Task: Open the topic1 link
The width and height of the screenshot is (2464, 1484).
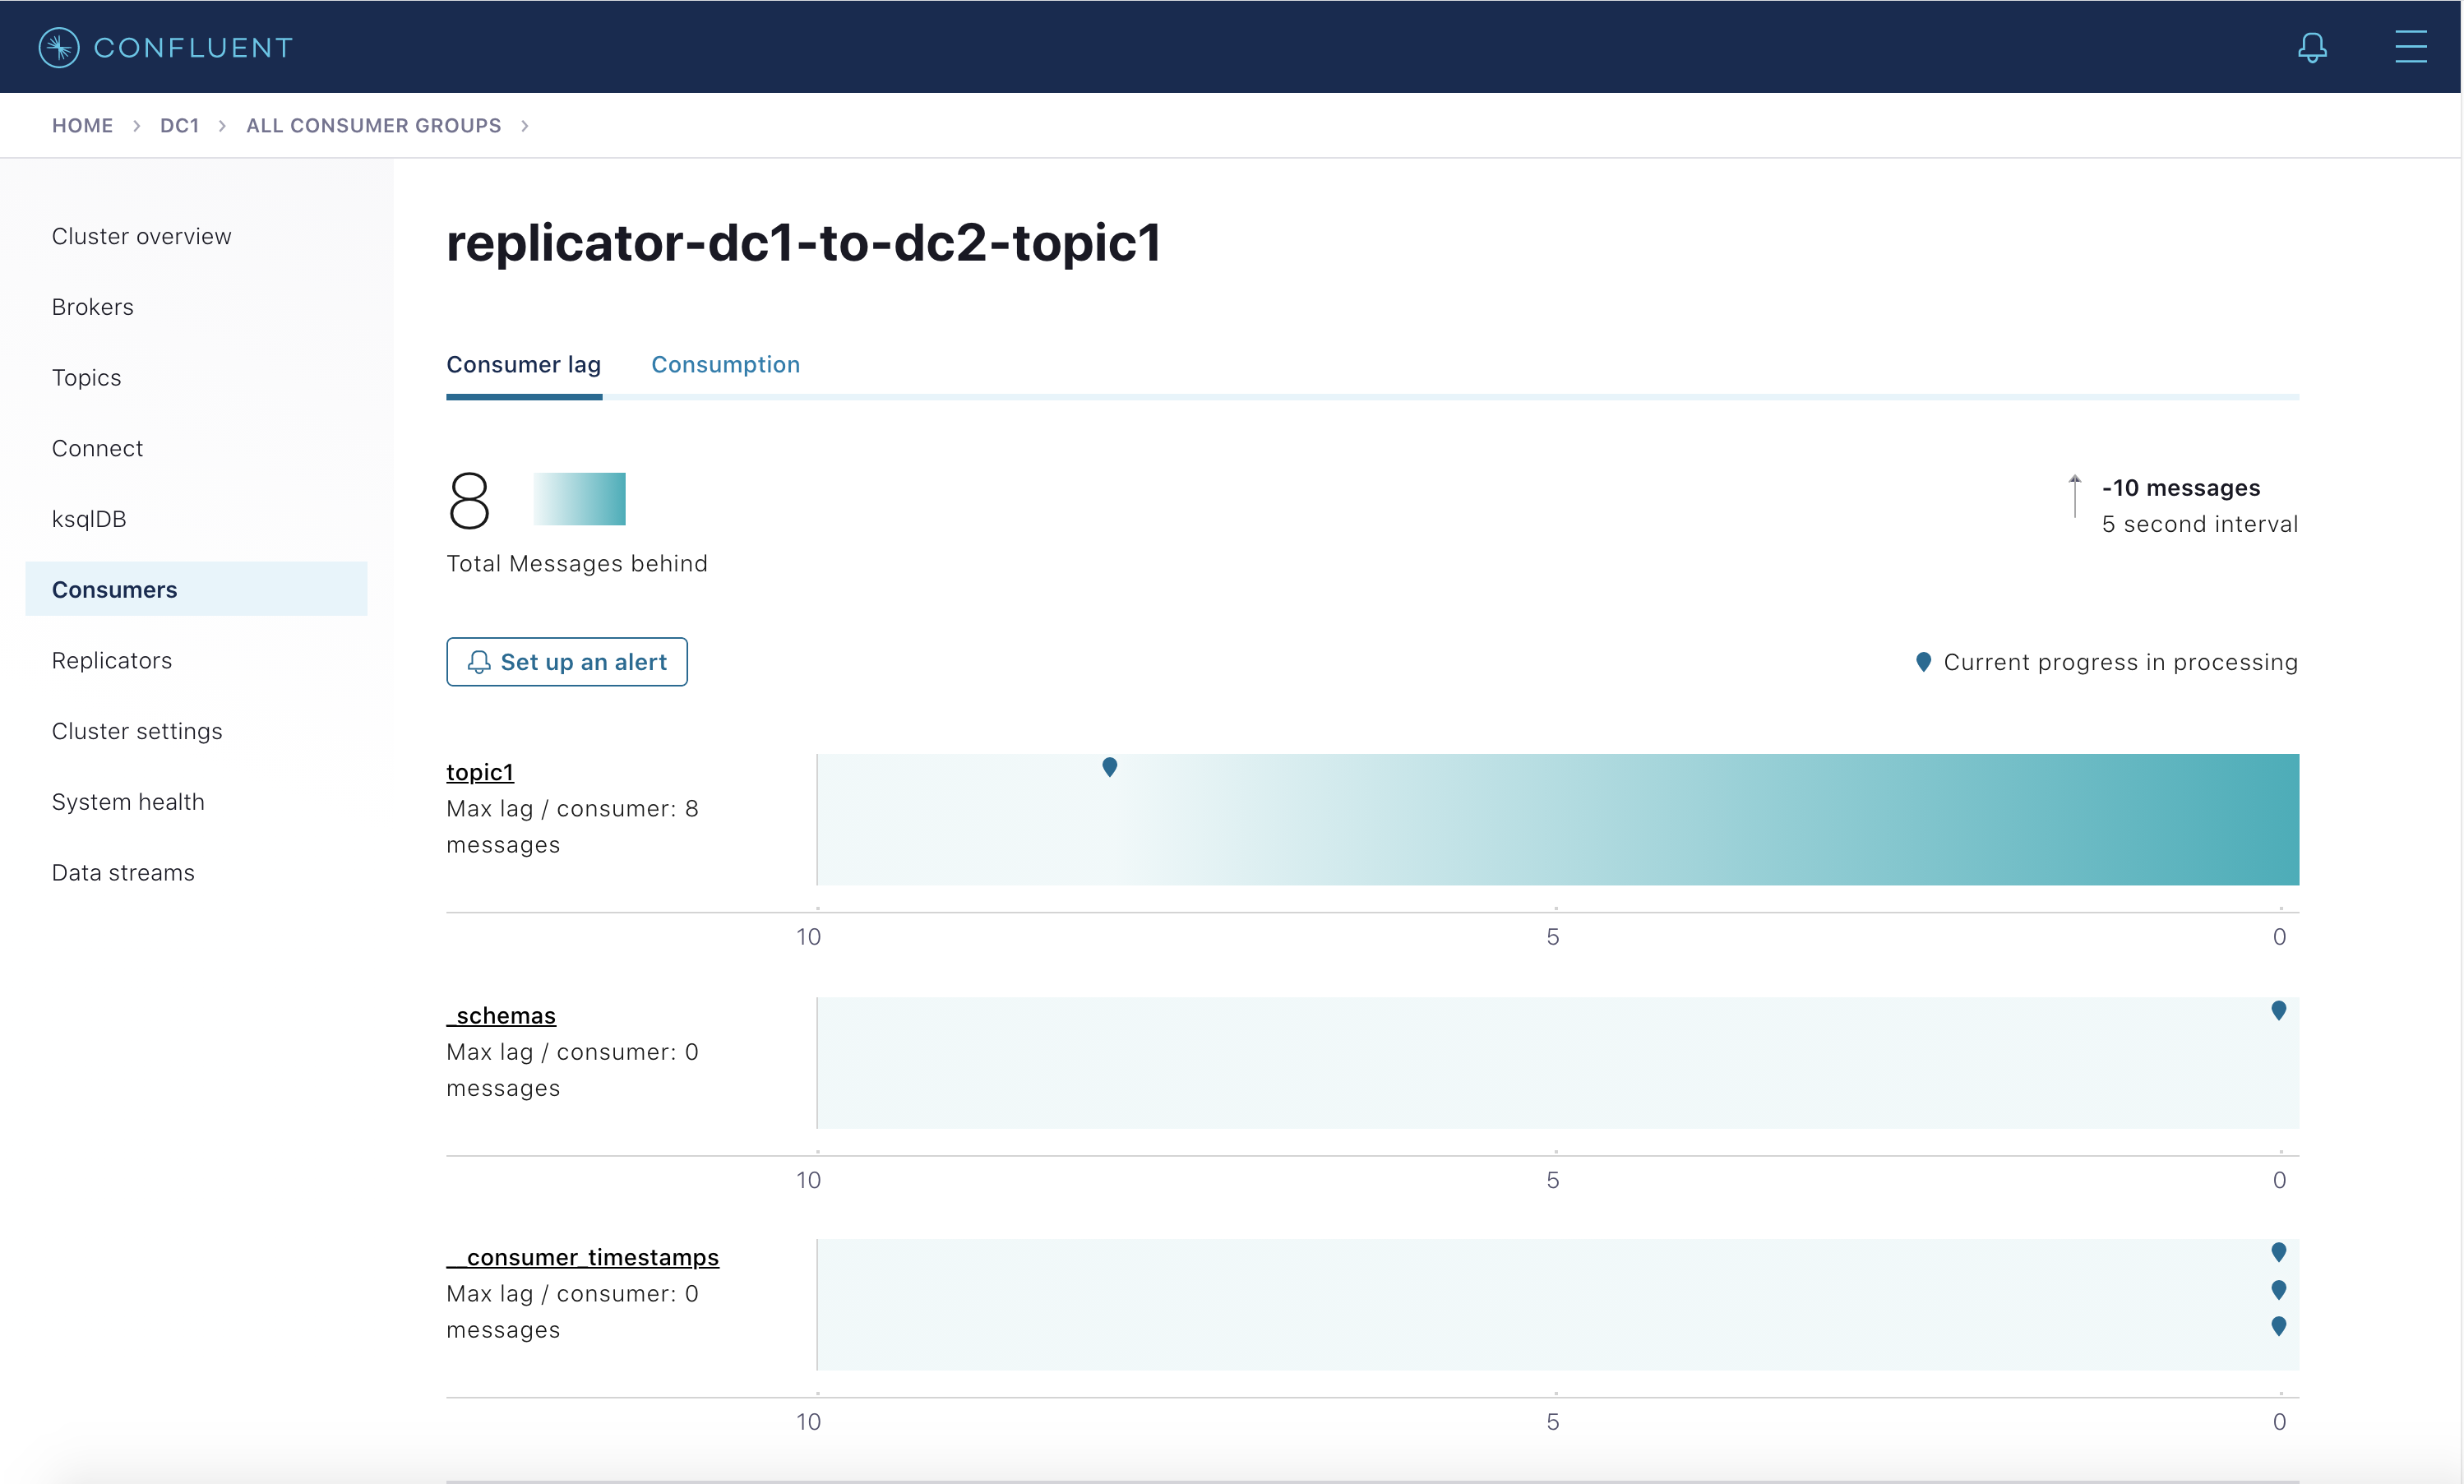Action: 480,772
